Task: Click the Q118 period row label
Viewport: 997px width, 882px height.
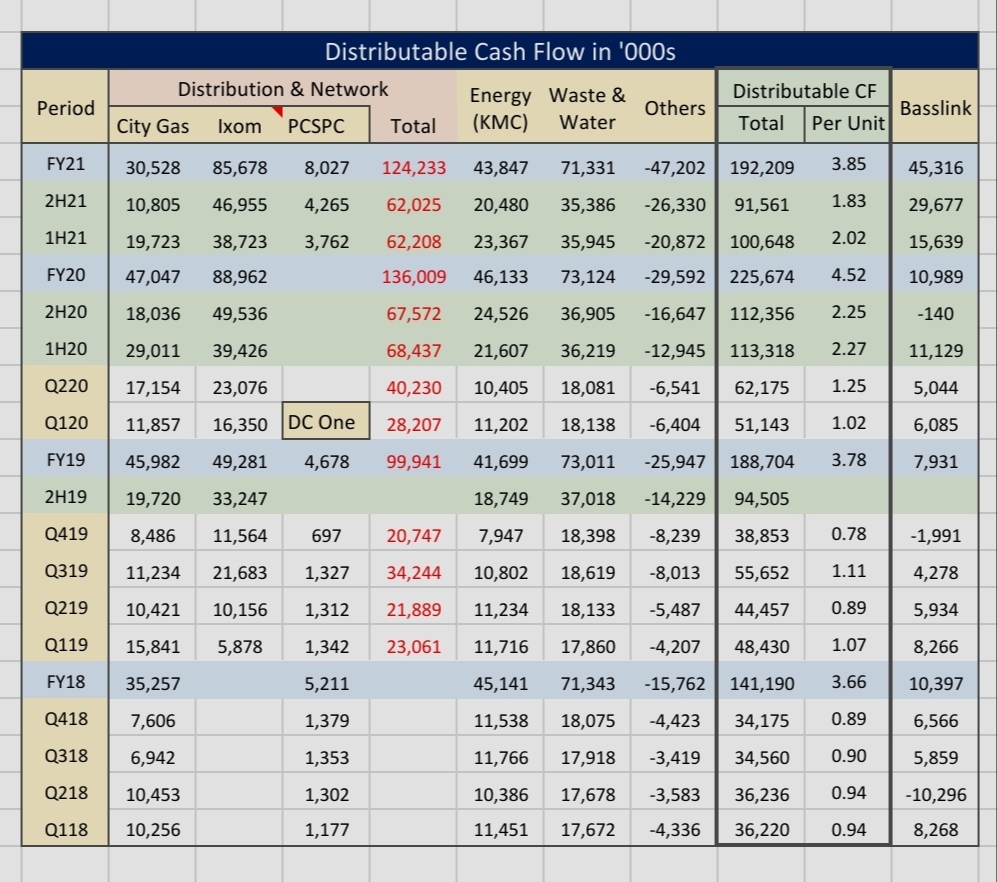Action: pyautogui.click(x=65, y=830)
